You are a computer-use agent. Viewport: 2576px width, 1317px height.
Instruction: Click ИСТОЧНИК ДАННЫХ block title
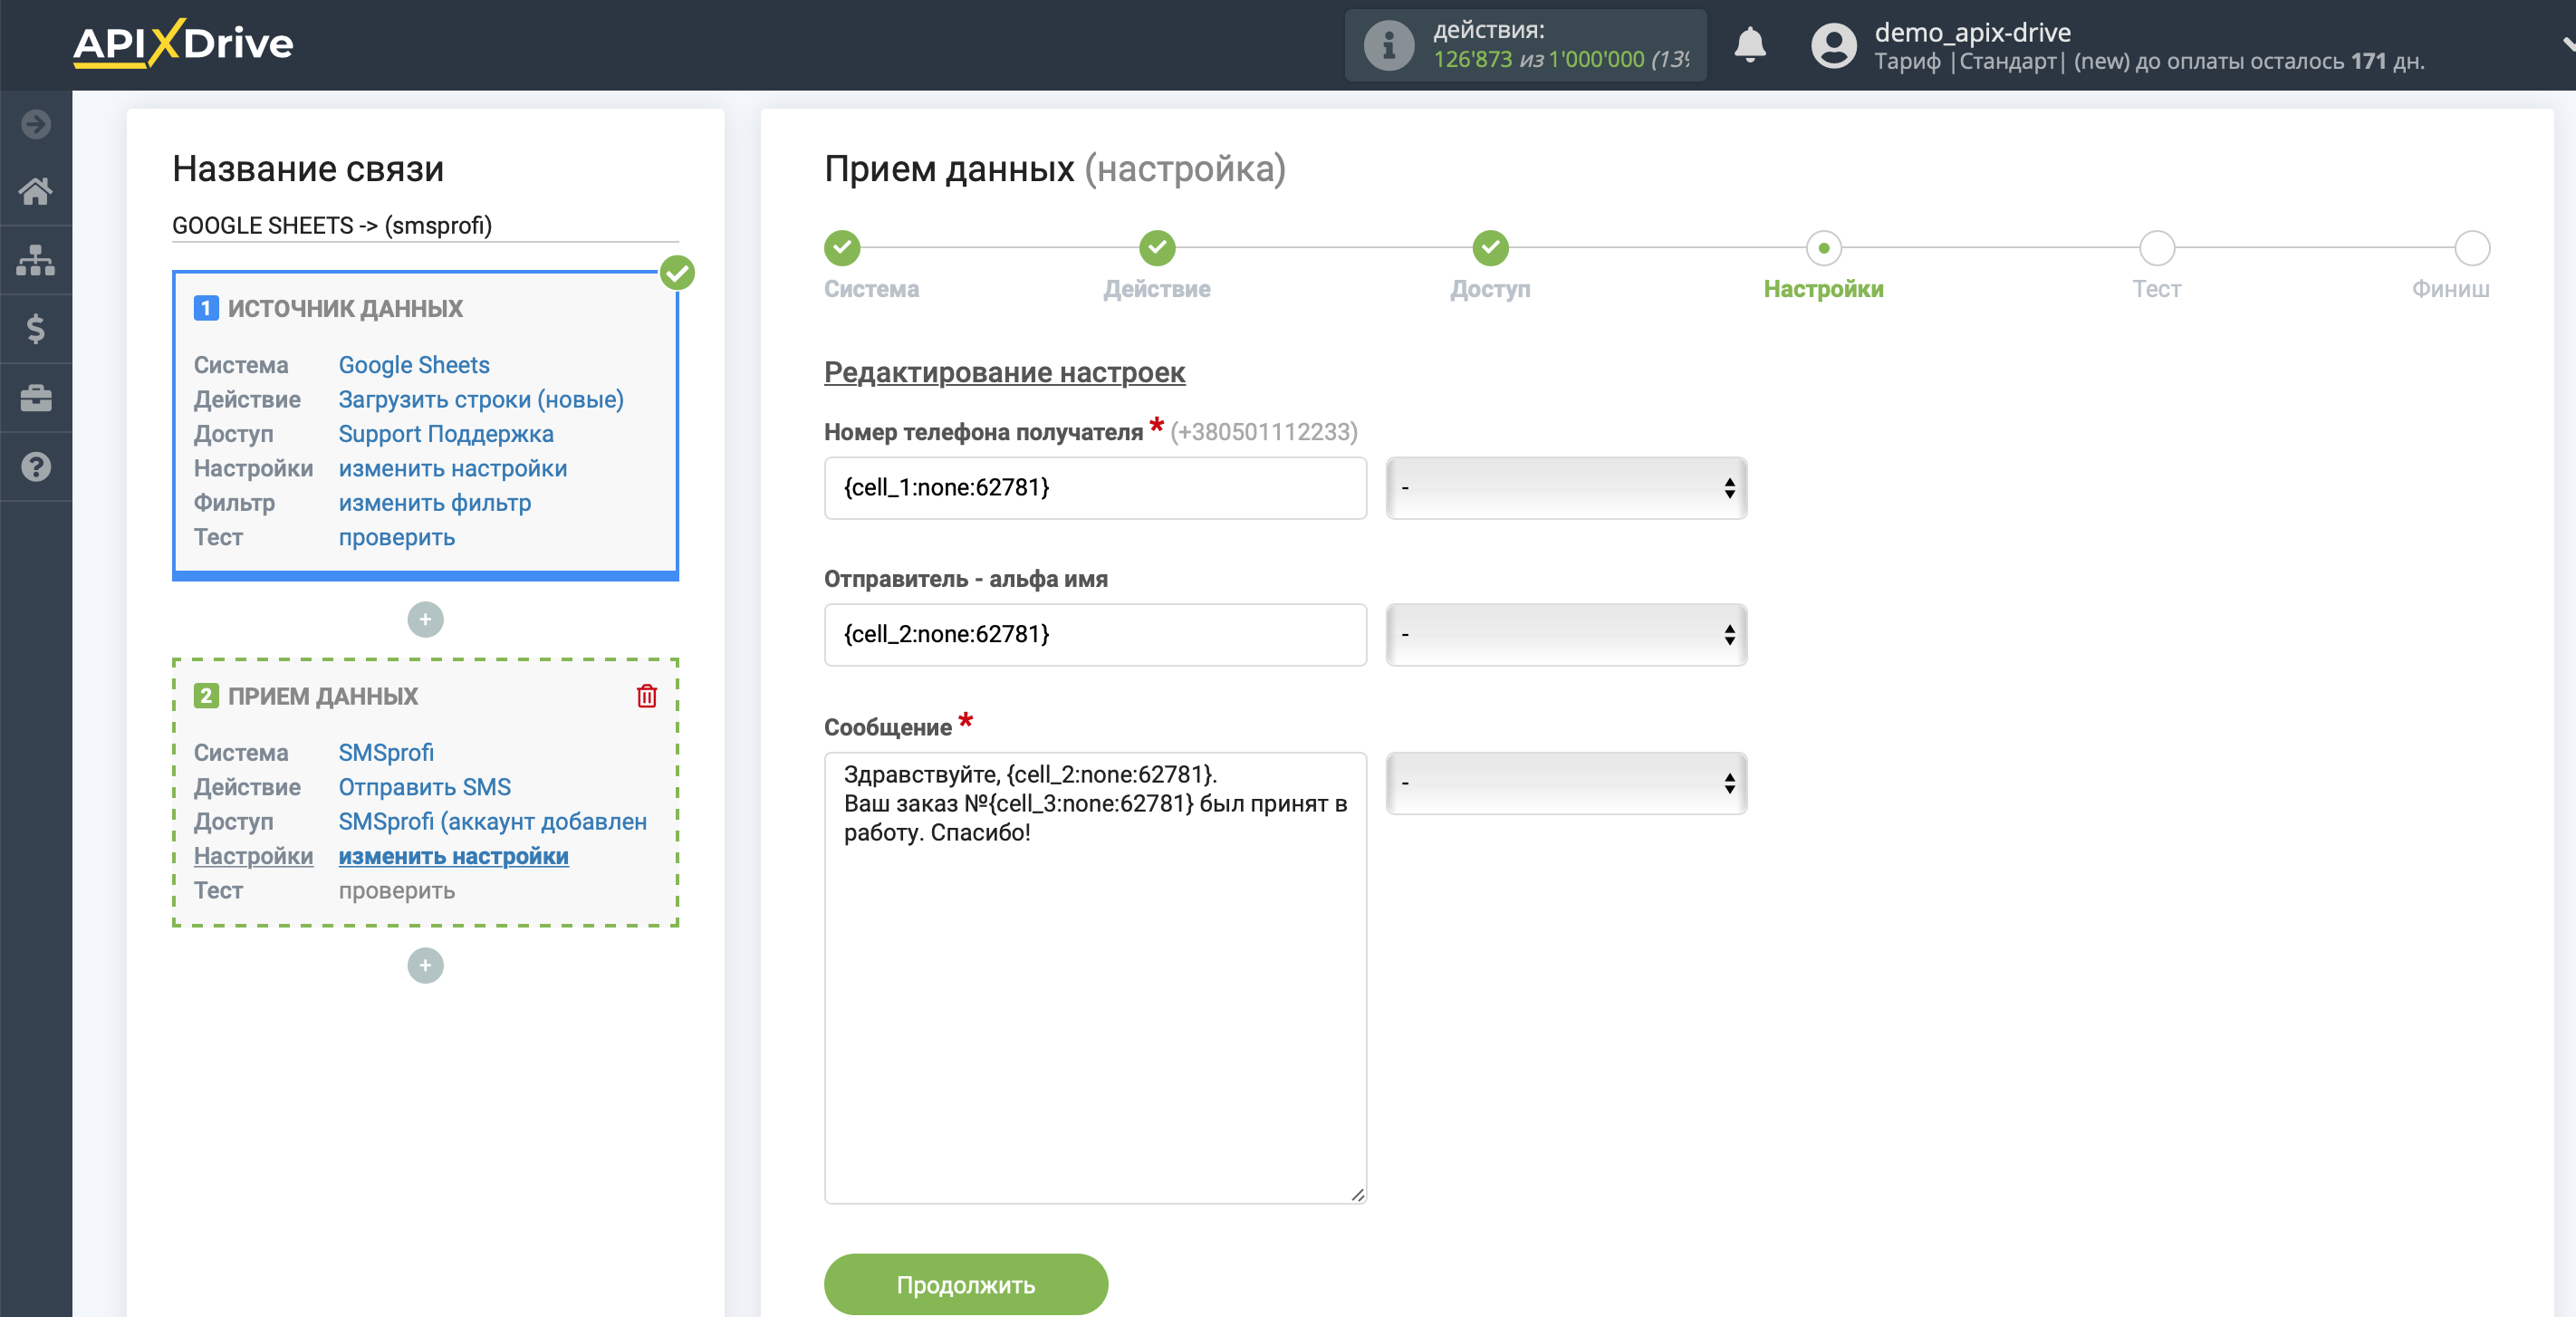tap(345, 309)
